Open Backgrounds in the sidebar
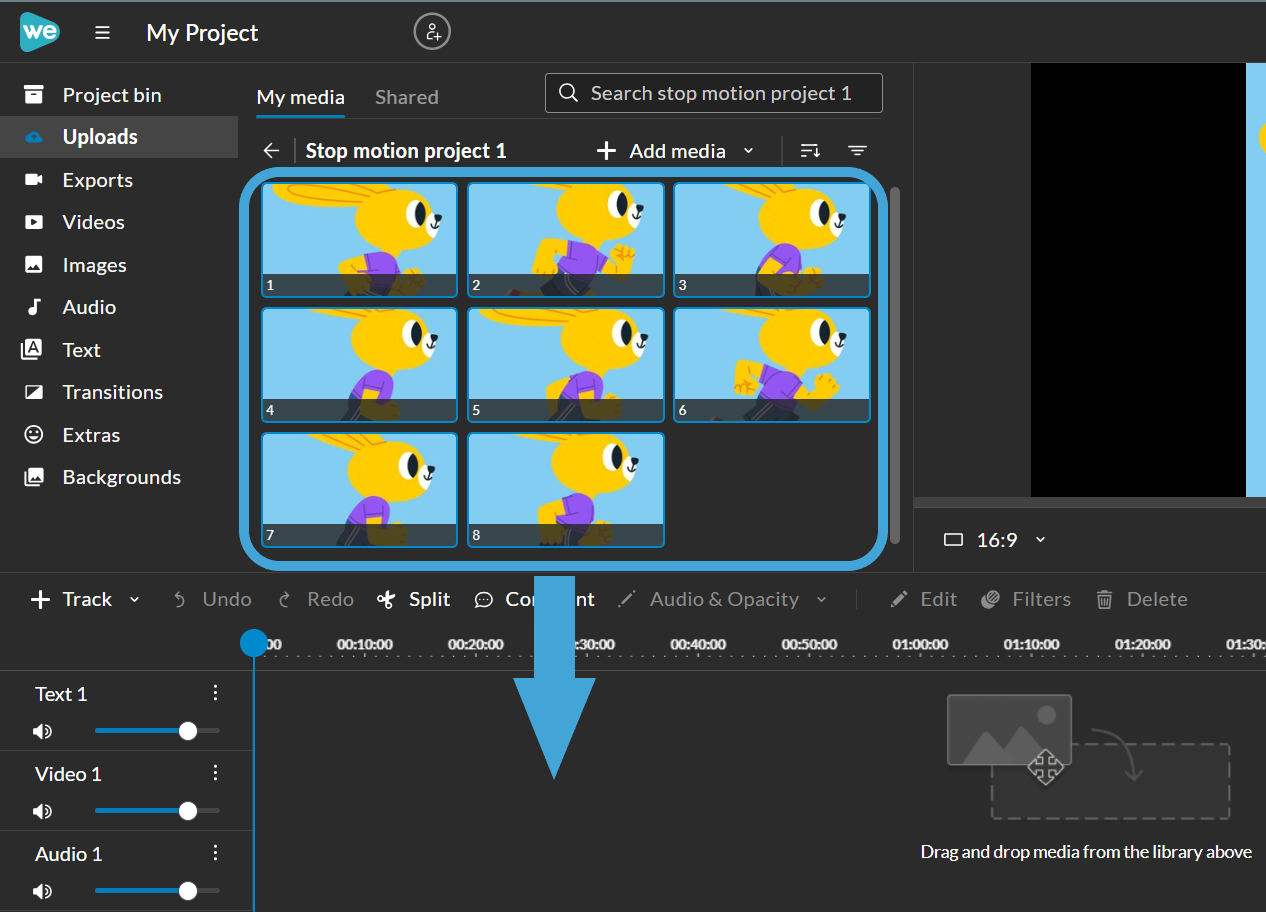The width and height of the screenshot is (1266, 912). (x=121, y=477)
